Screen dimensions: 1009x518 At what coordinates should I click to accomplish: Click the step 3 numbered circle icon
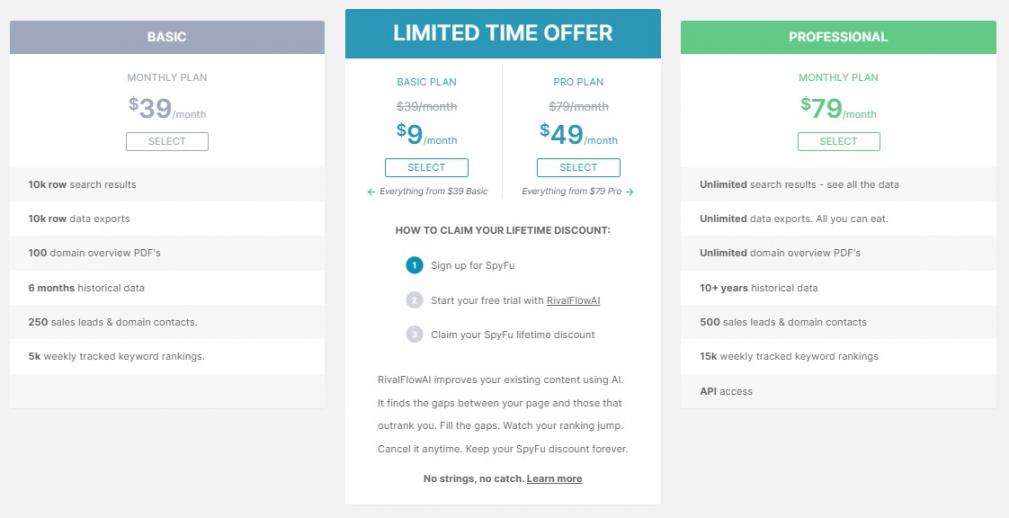(x=415, y=334)
